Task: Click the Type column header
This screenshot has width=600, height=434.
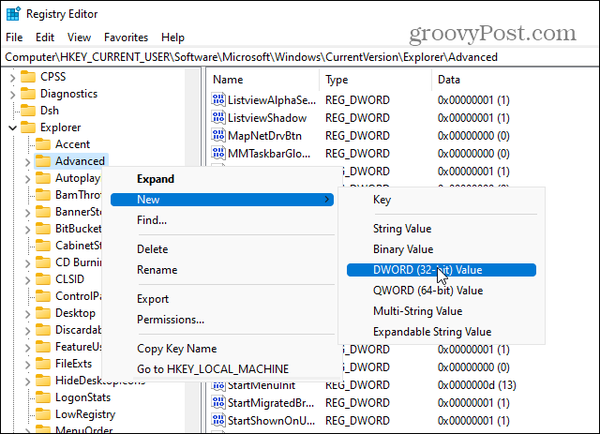Action: pos(337,79)
